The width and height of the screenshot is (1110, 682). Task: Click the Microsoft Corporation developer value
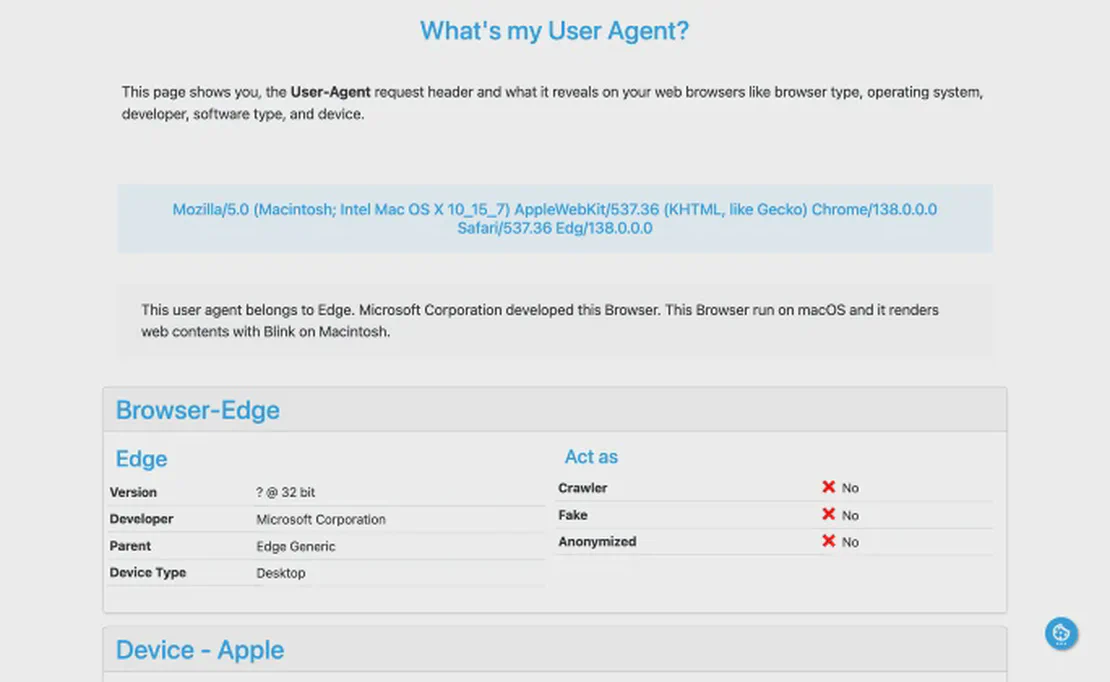tap(320, 520)
